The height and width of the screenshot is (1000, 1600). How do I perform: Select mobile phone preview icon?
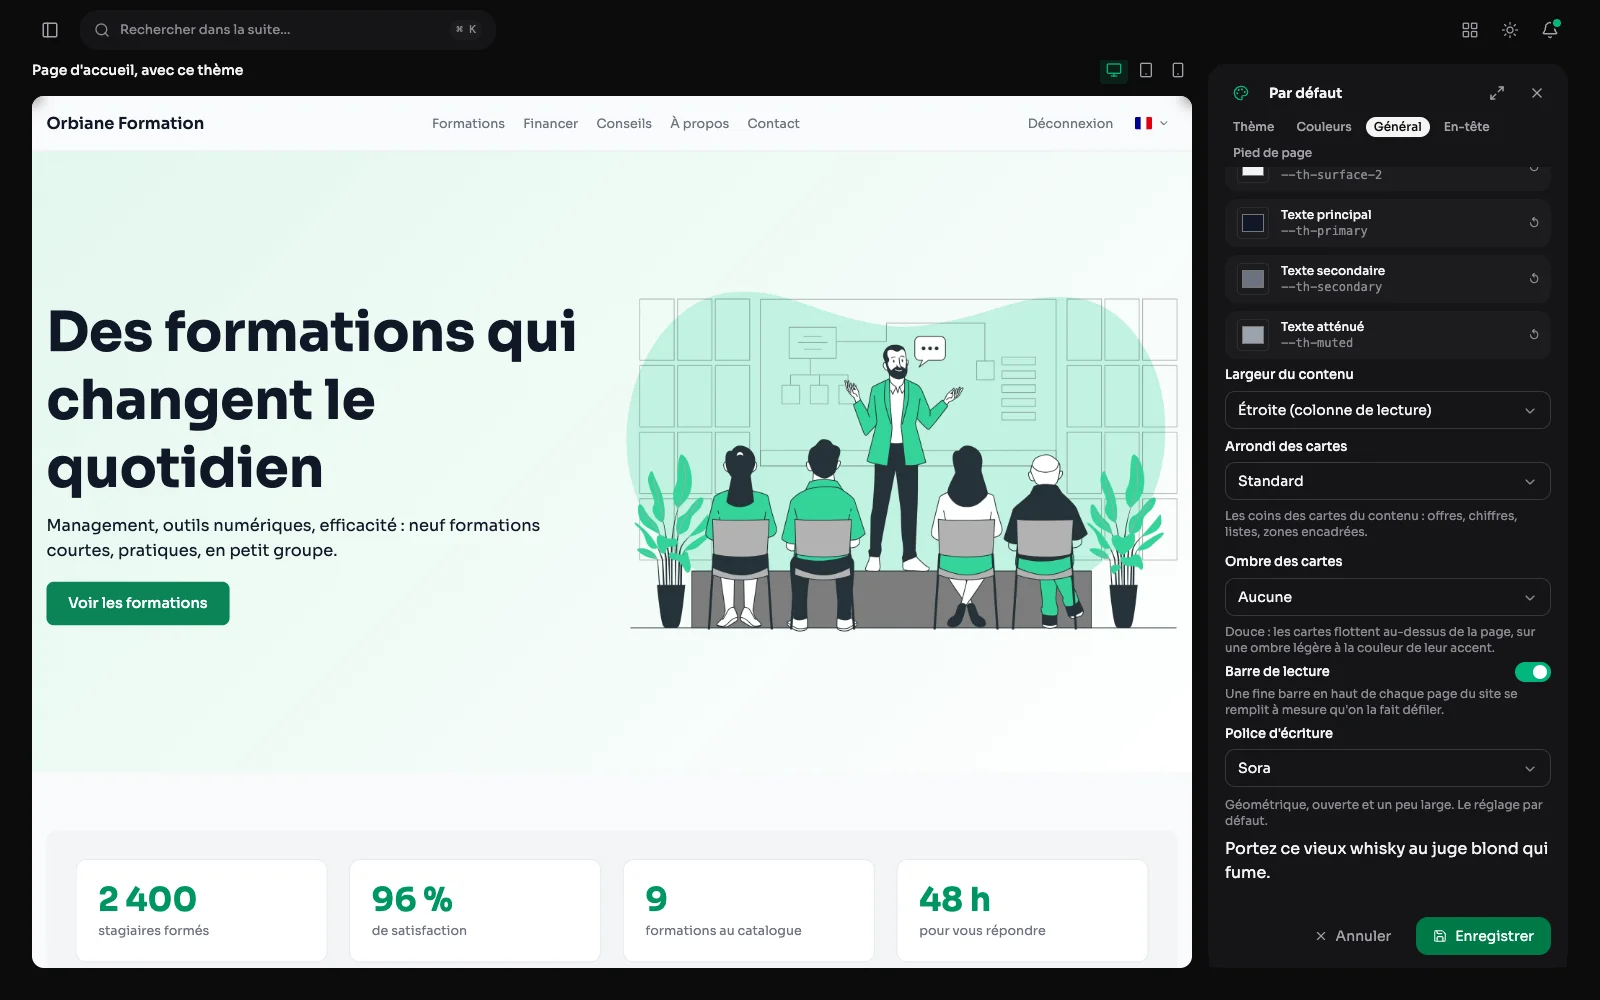[x=1178, y=70]
